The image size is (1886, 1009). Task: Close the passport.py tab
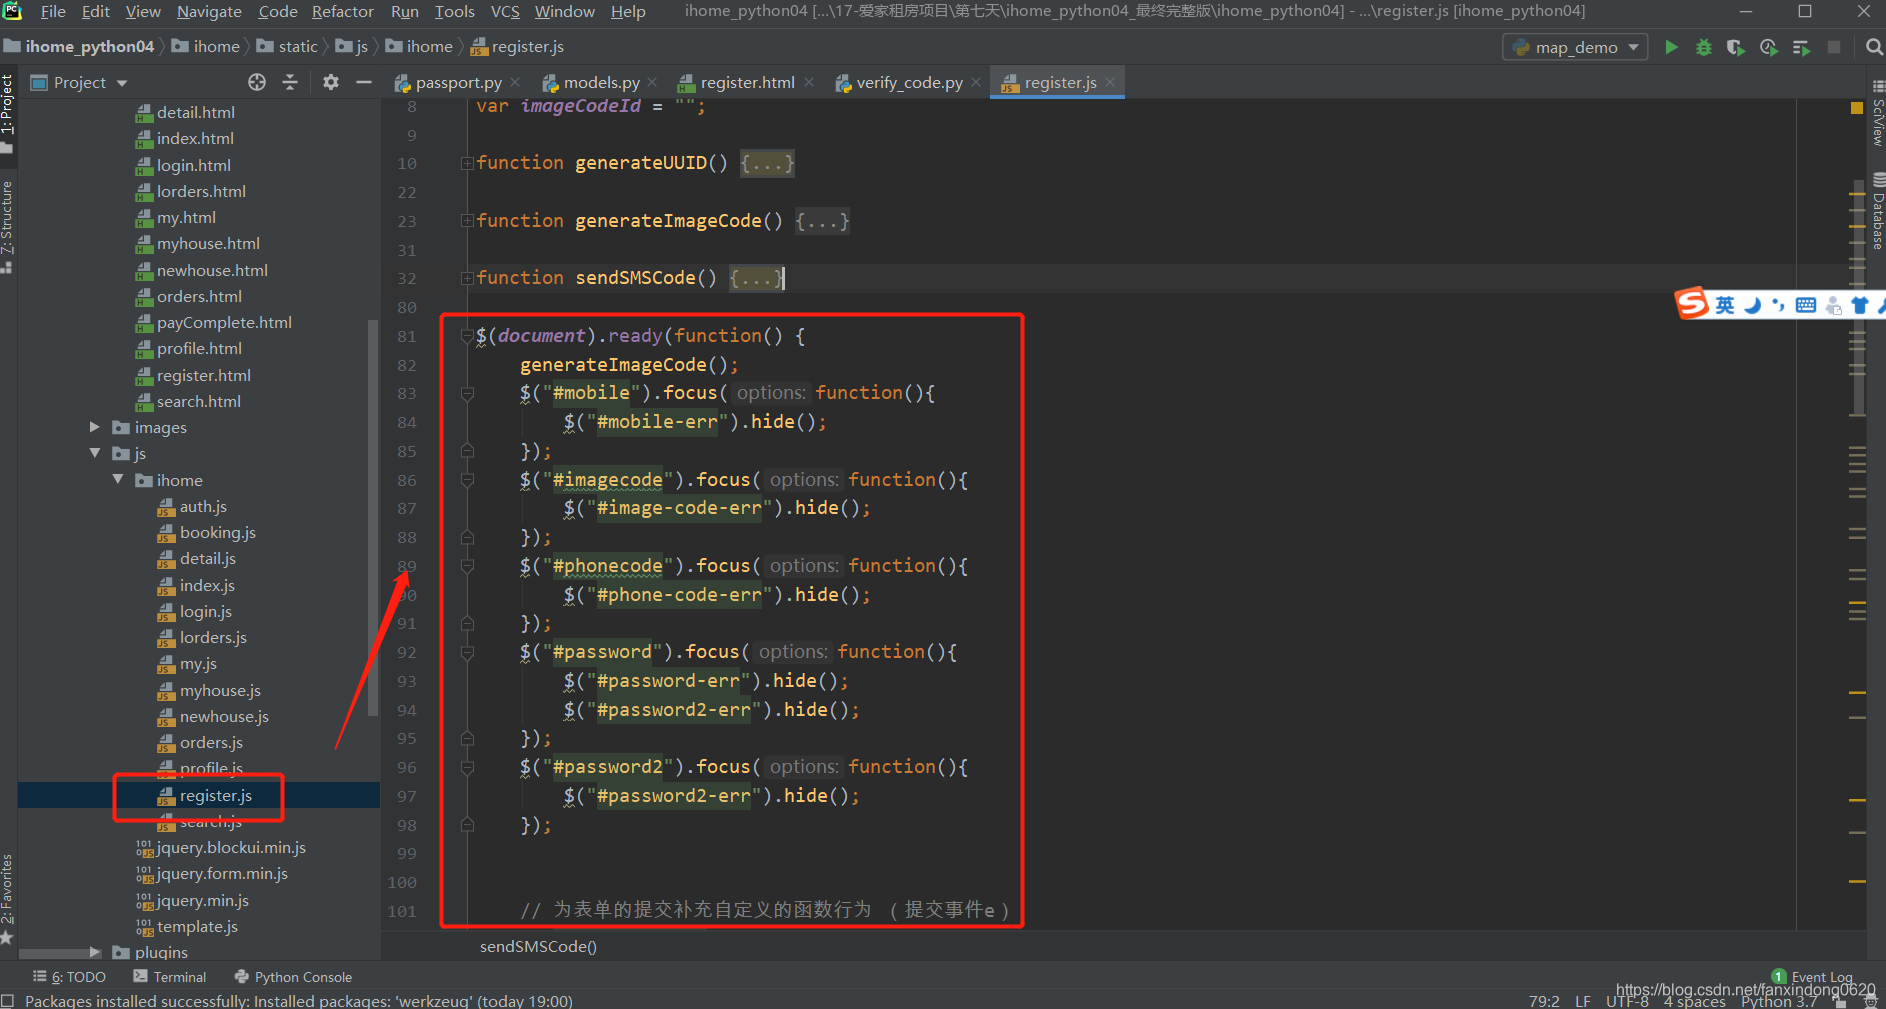pos(515,82)
